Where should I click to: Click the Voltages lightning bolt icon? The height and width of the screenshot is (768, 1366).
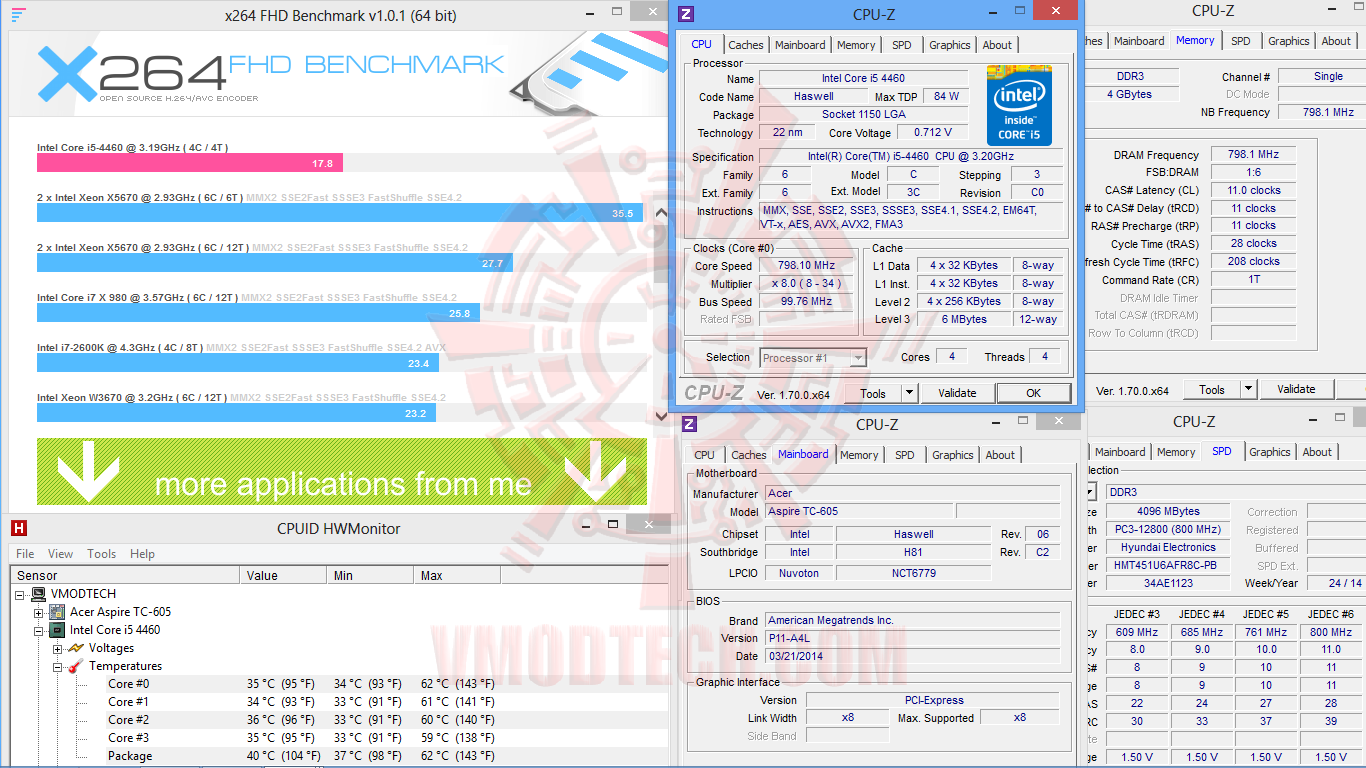(x=75, y=648)
